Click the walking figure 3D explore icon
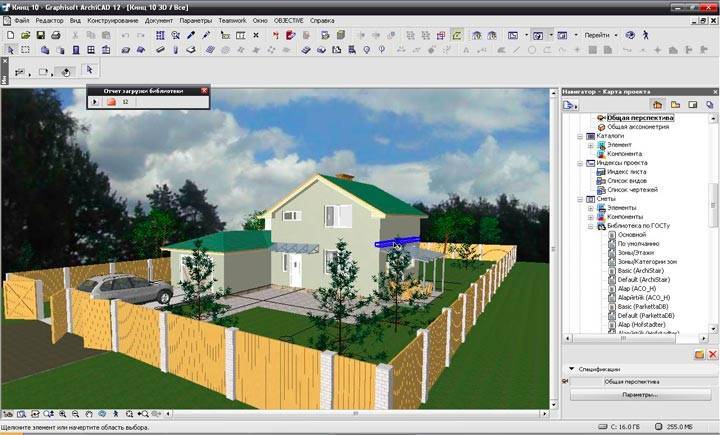 click(645, 35)
